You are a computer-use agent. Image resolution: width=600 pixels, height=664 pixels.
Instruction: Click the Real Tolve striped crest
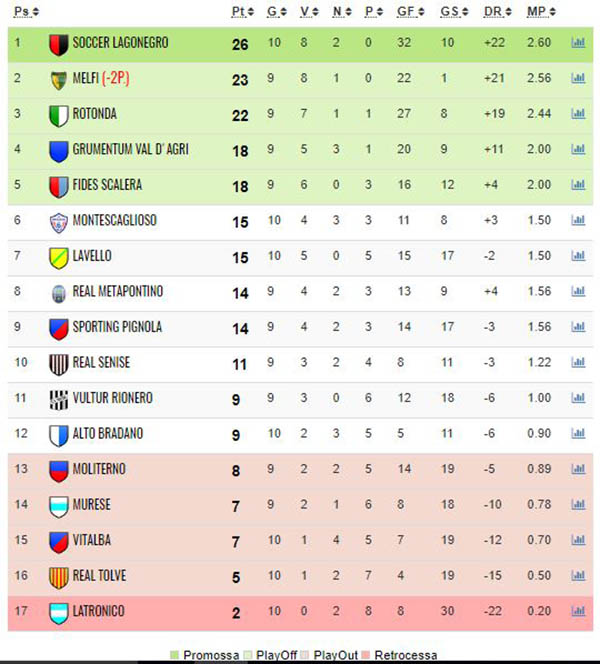click(58, 578)
